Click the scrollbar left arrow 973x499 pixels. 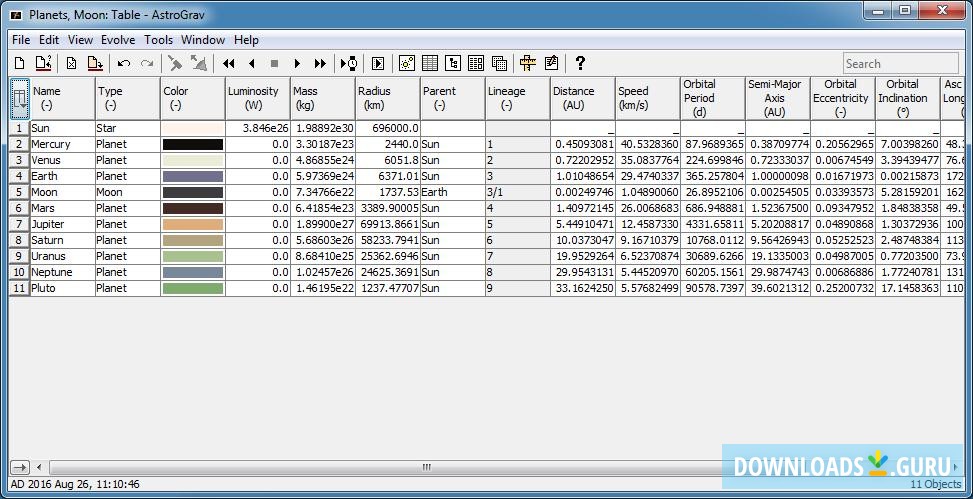pos(39,467)
